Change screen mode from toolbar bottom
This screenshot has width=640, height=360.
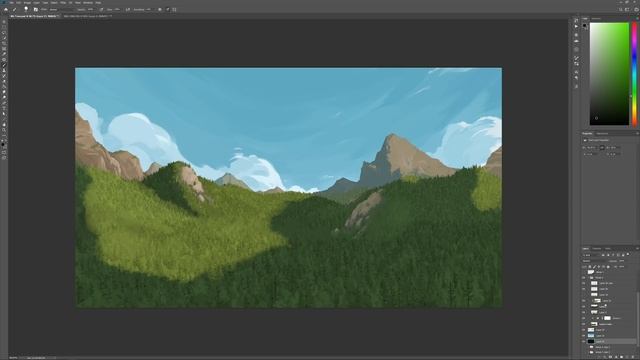click(x=4, y=157)
